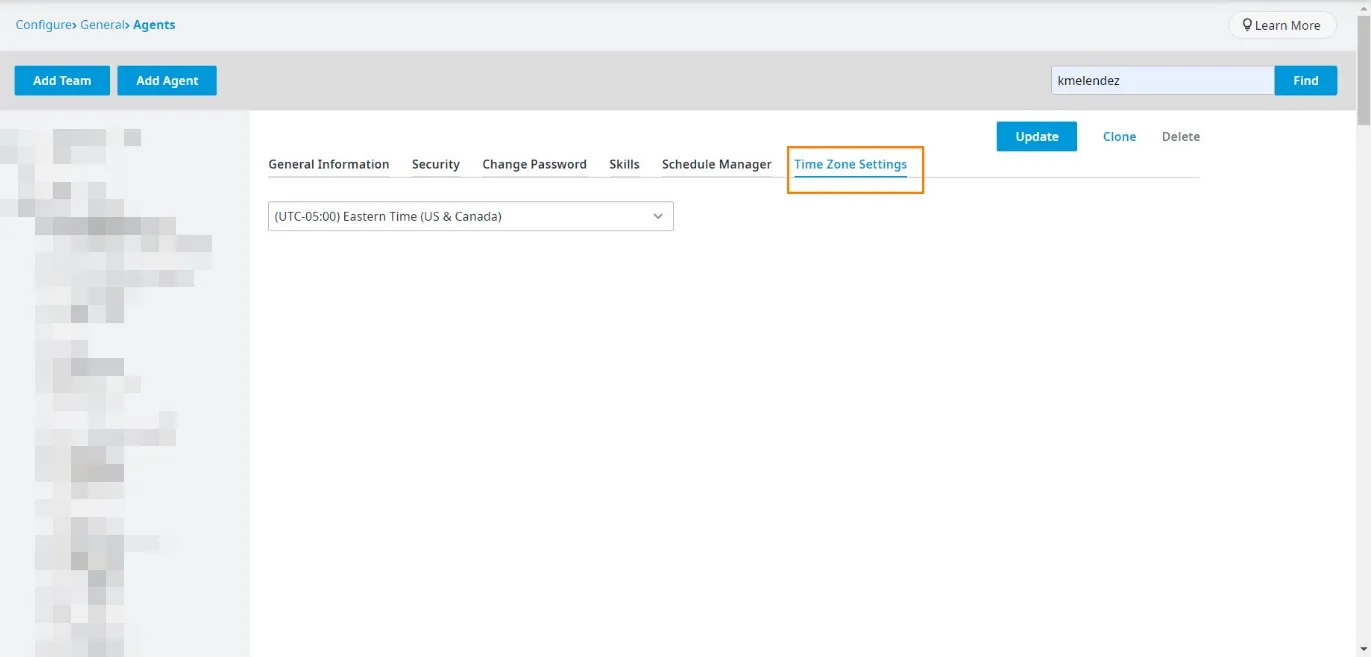
Task: Click the lightbulb icon in Learn More
Action: [x=1247, y=26]
